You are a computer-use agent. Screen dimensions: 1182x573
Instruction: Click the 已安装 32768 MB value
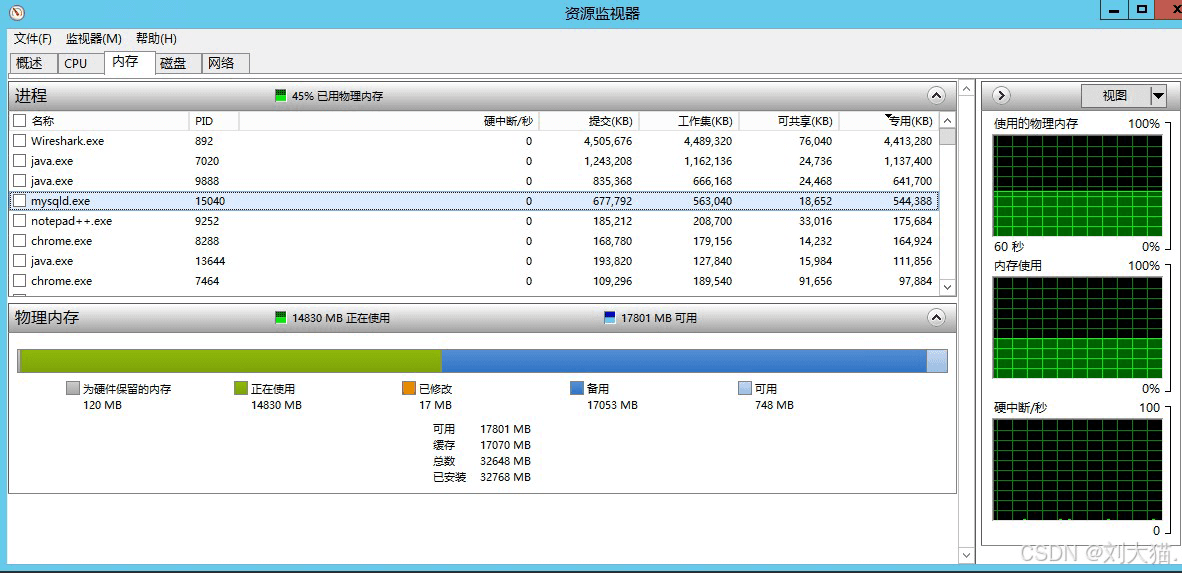point(505,476)
